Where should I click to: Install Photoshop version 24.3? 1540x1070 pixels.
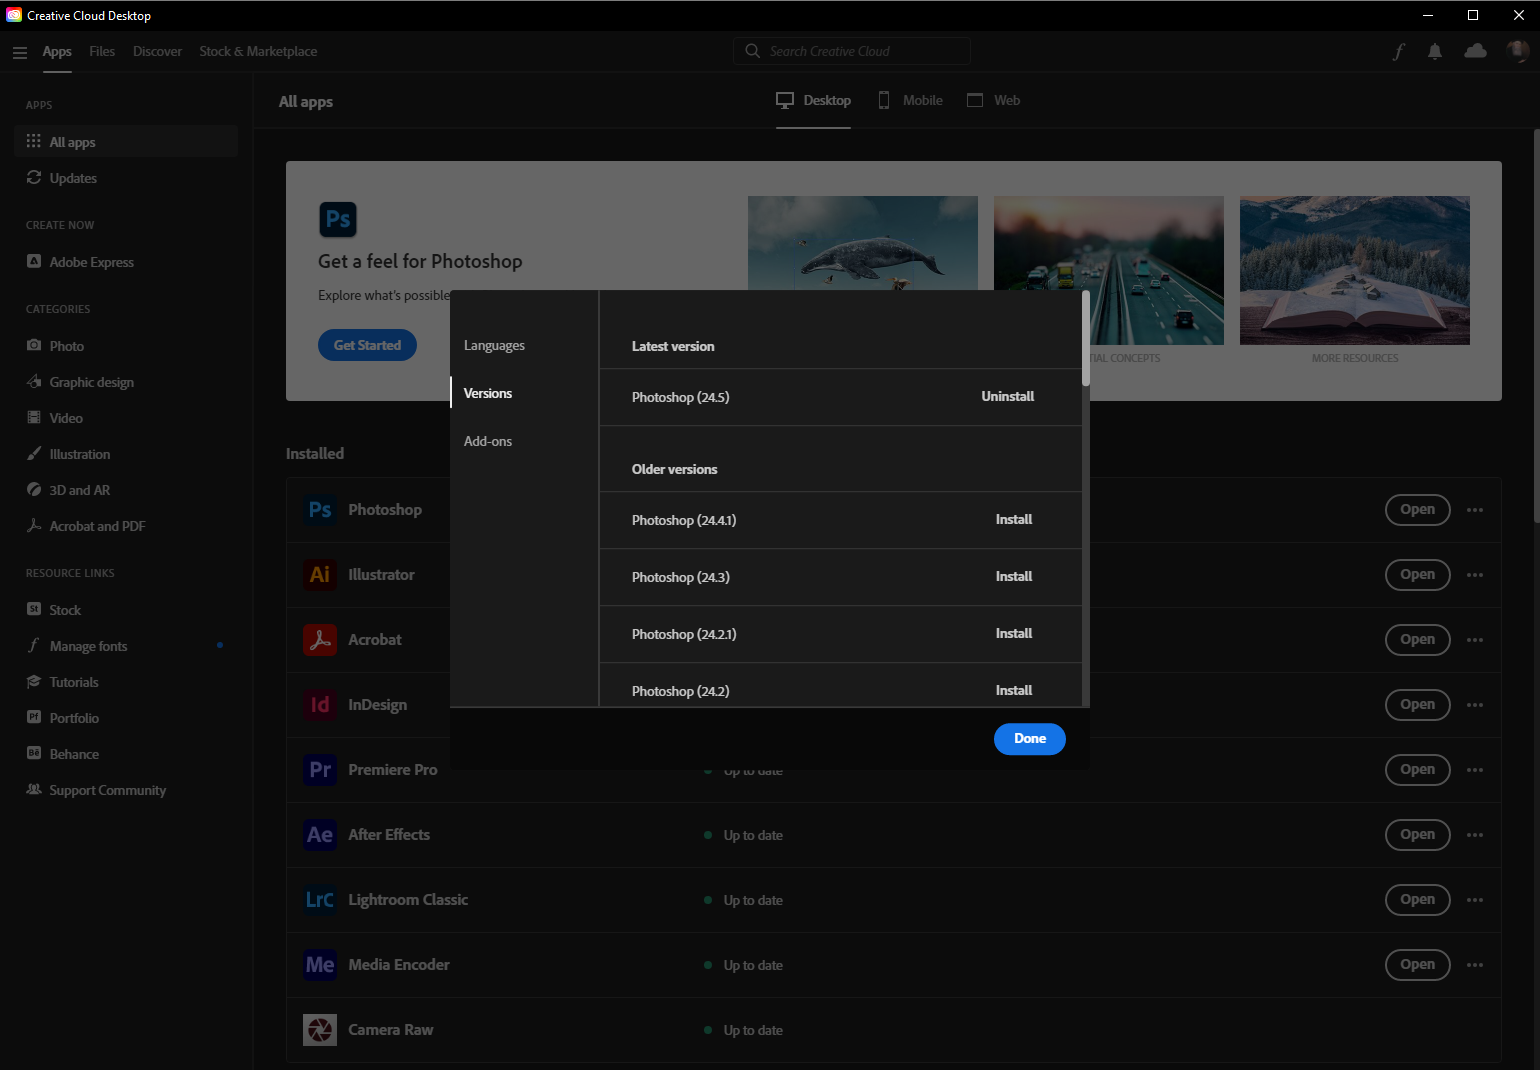coord(1013,576)
